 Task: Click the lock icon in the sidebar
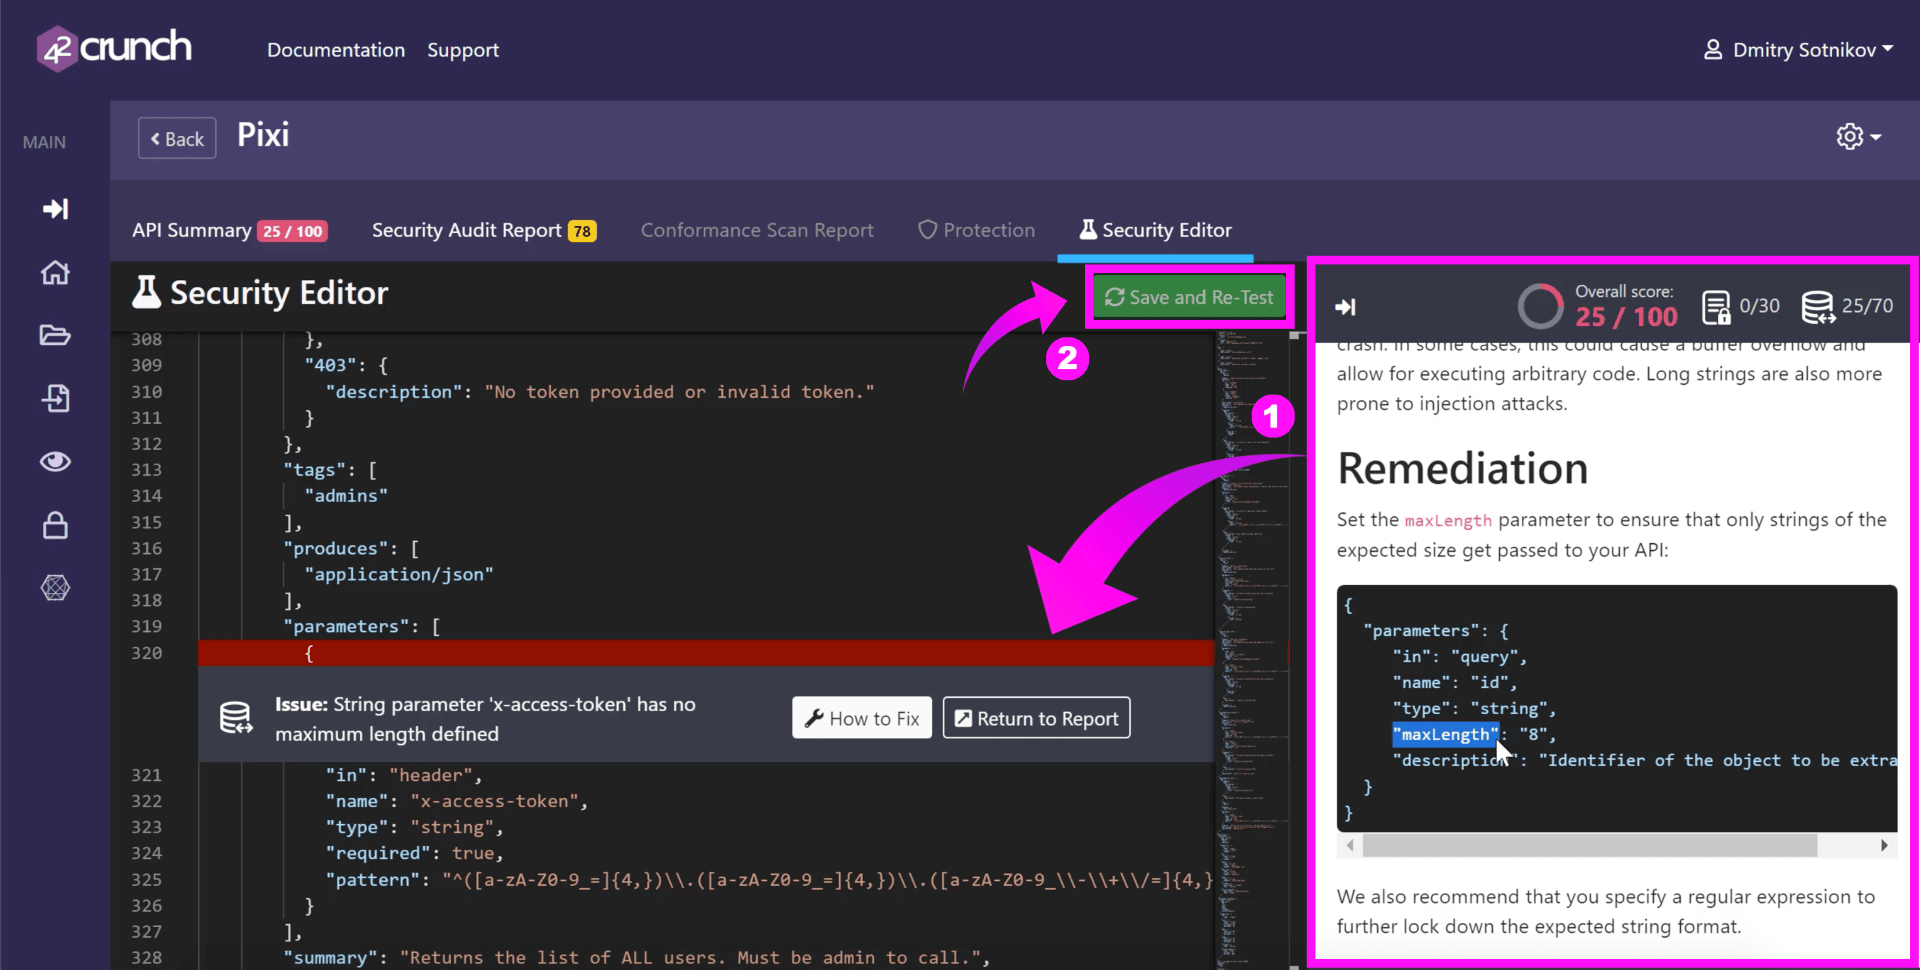[x=55, y=525]
